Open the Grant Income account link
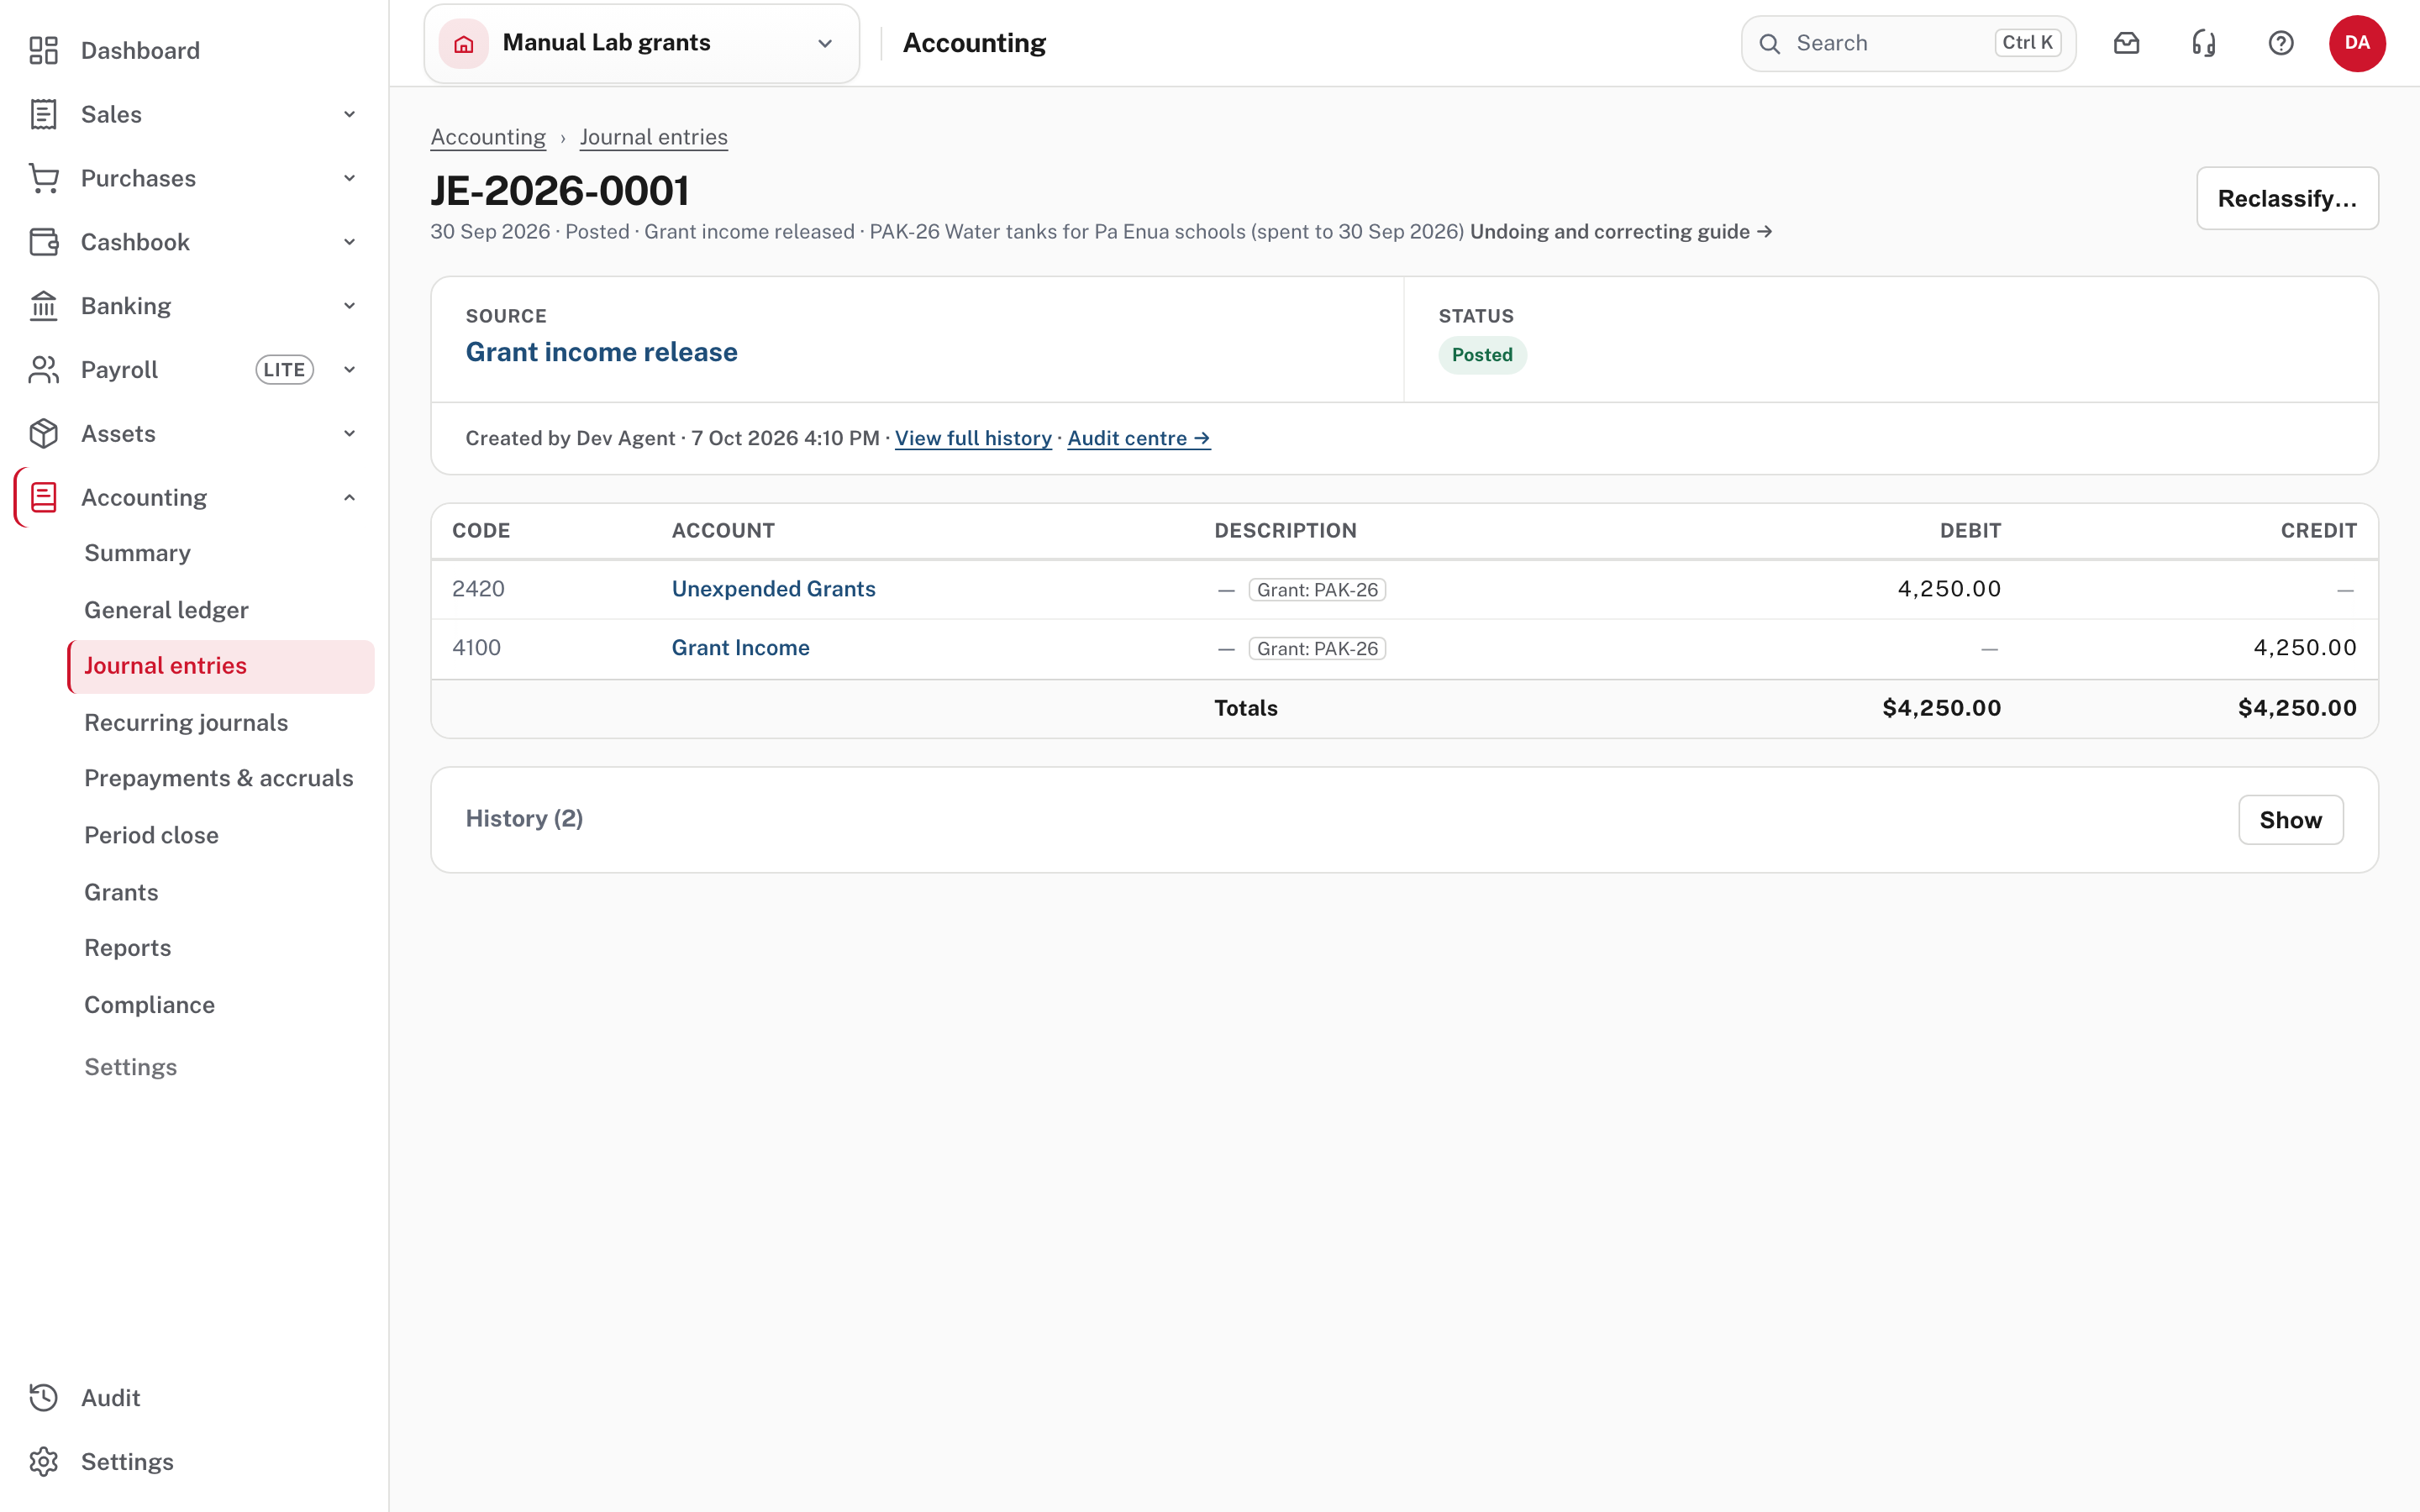Screen dimensions: 2420x1512 tap(740, 648)
